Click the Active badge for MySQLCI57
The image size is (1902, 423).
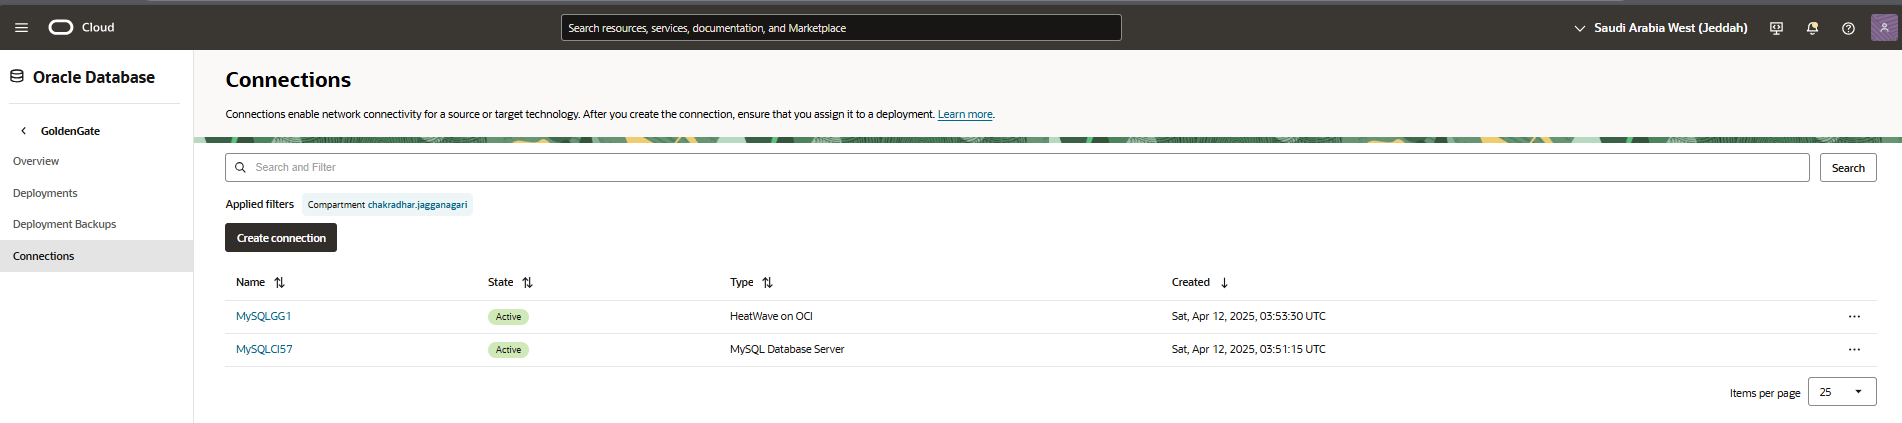[x=508, y=350]
